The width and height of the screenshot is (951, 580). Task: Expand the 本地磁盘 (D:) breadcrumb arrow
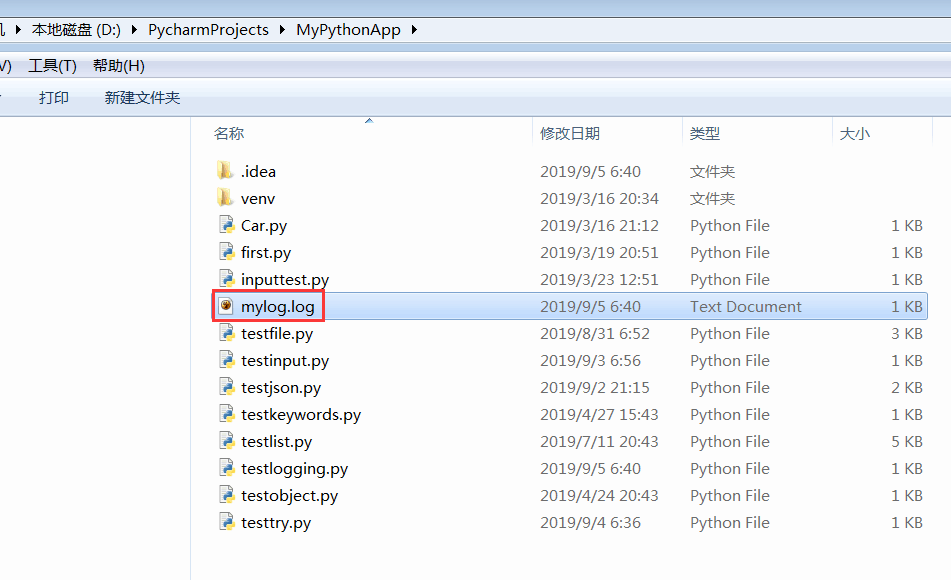coord(136,29)
